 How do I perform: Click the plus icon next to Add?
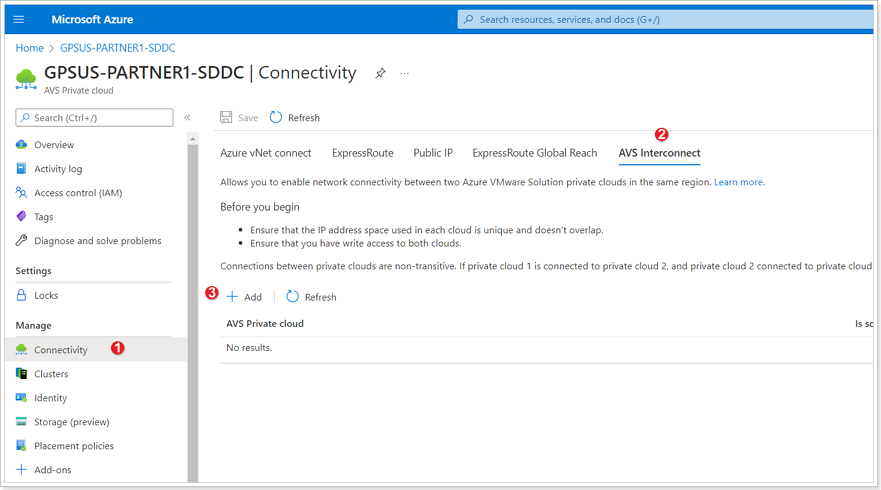pyautogui.click(x=232, y=296)
